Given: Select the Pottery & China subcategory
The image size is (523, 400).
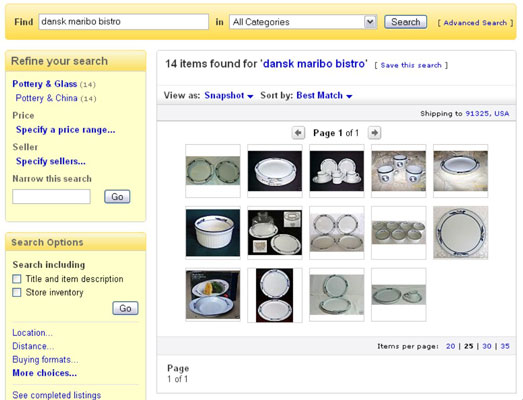Looking at the screenshot, I should click(46, 98).
